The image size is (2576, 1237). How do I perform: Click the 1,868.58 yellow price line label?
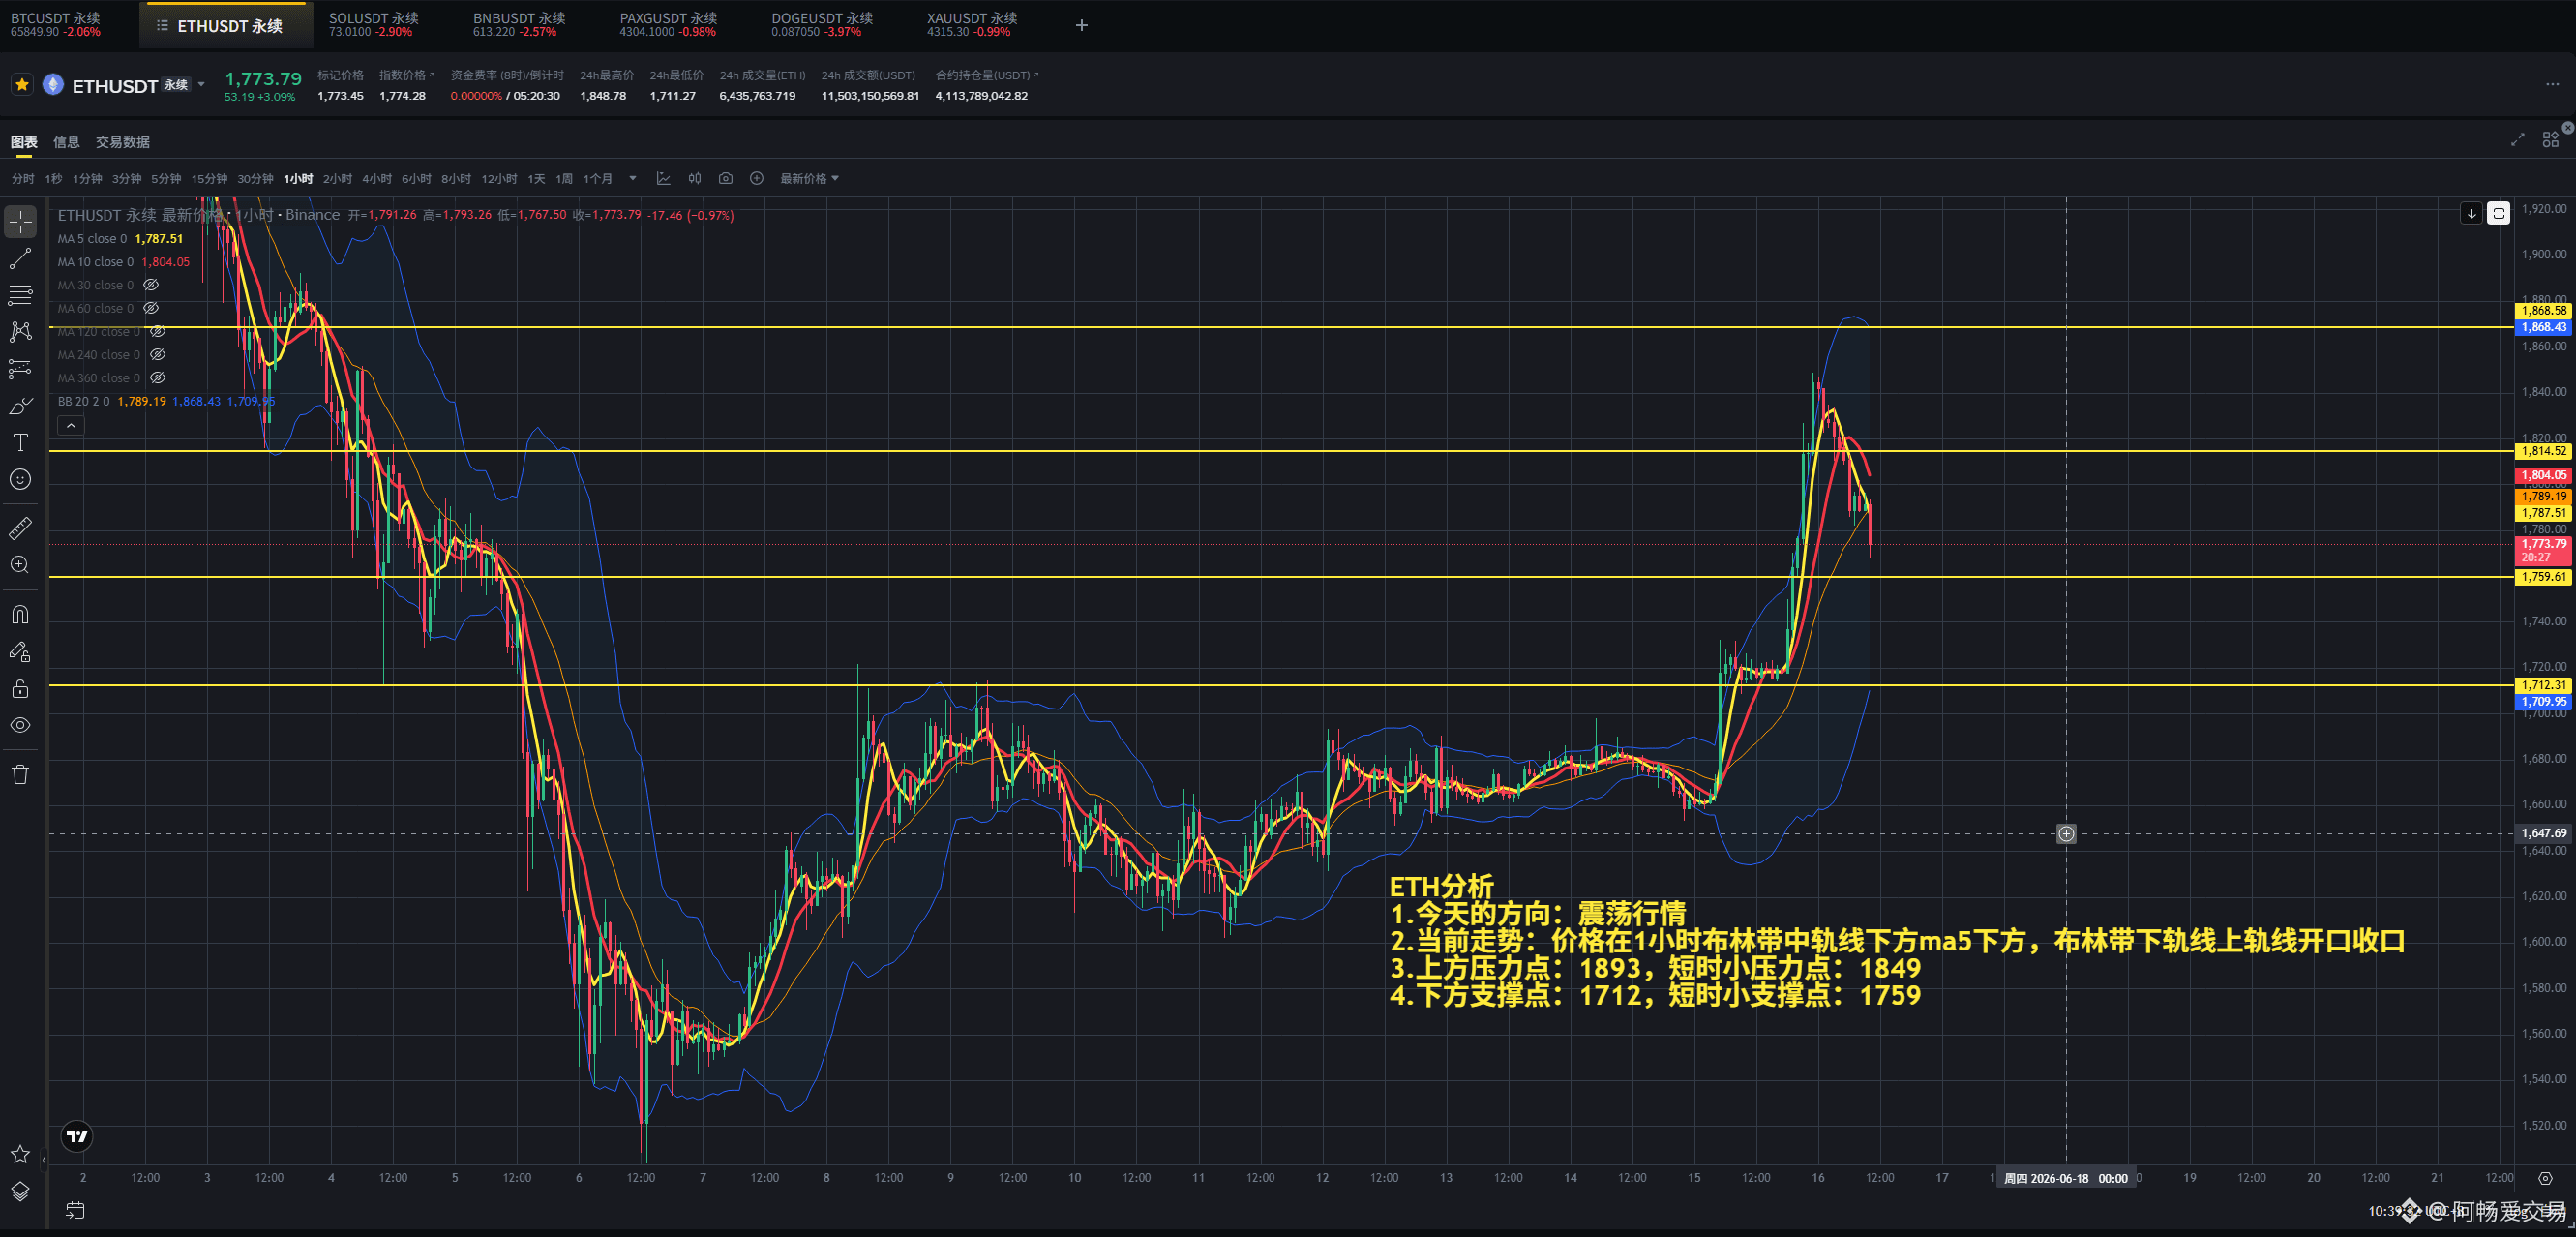[x=2543, y=311]
